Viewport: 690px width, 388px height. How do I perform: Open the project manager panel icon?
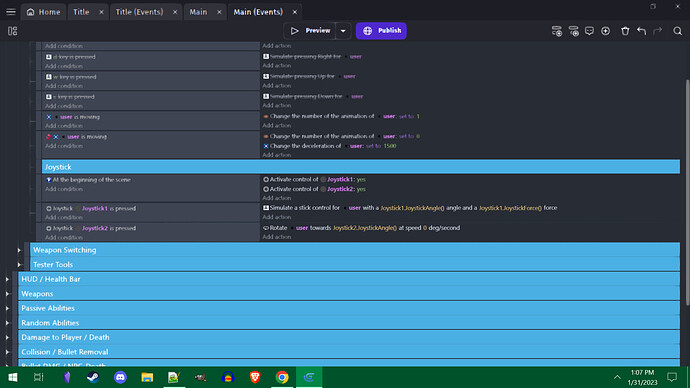(12, 31)
